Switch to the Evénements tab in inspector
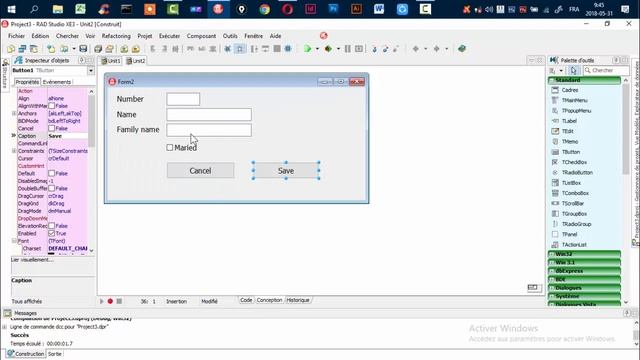 point(57,82)
